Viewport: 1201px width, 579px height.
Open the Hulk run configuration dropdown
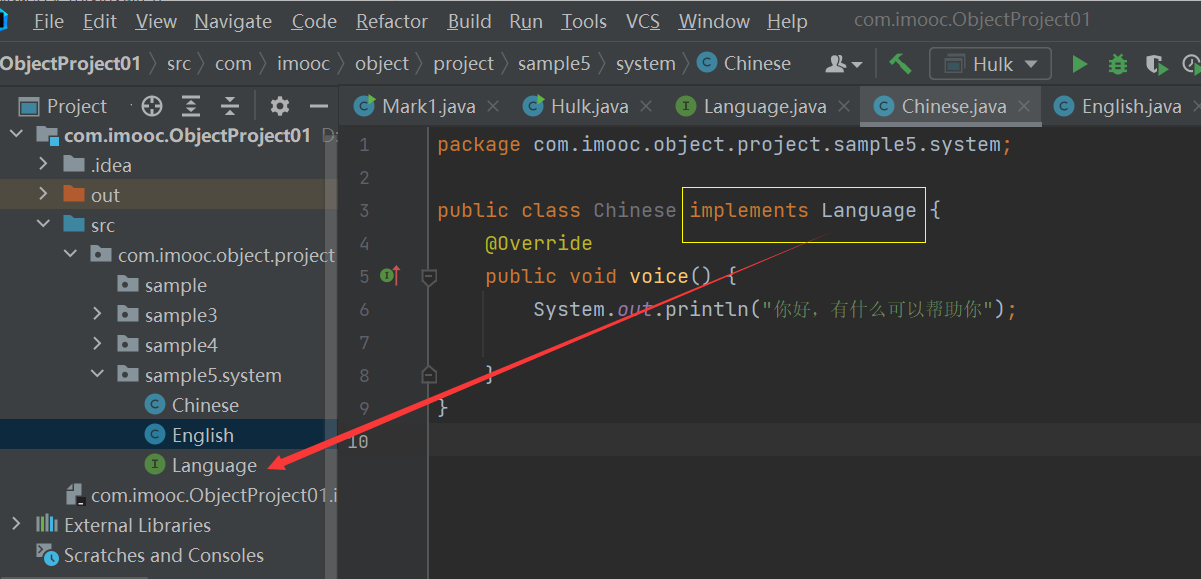(990, 64)
